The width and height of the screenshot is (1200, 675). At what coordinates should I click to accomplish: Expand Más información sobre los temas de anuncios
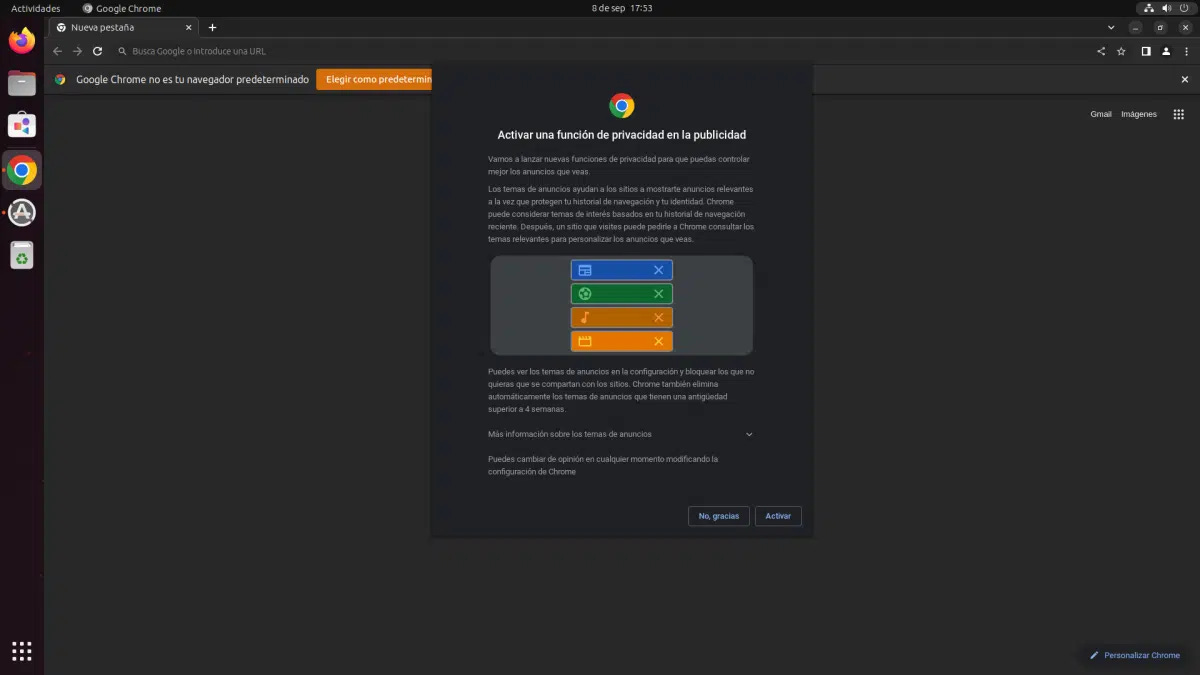(x=621, y=434)
